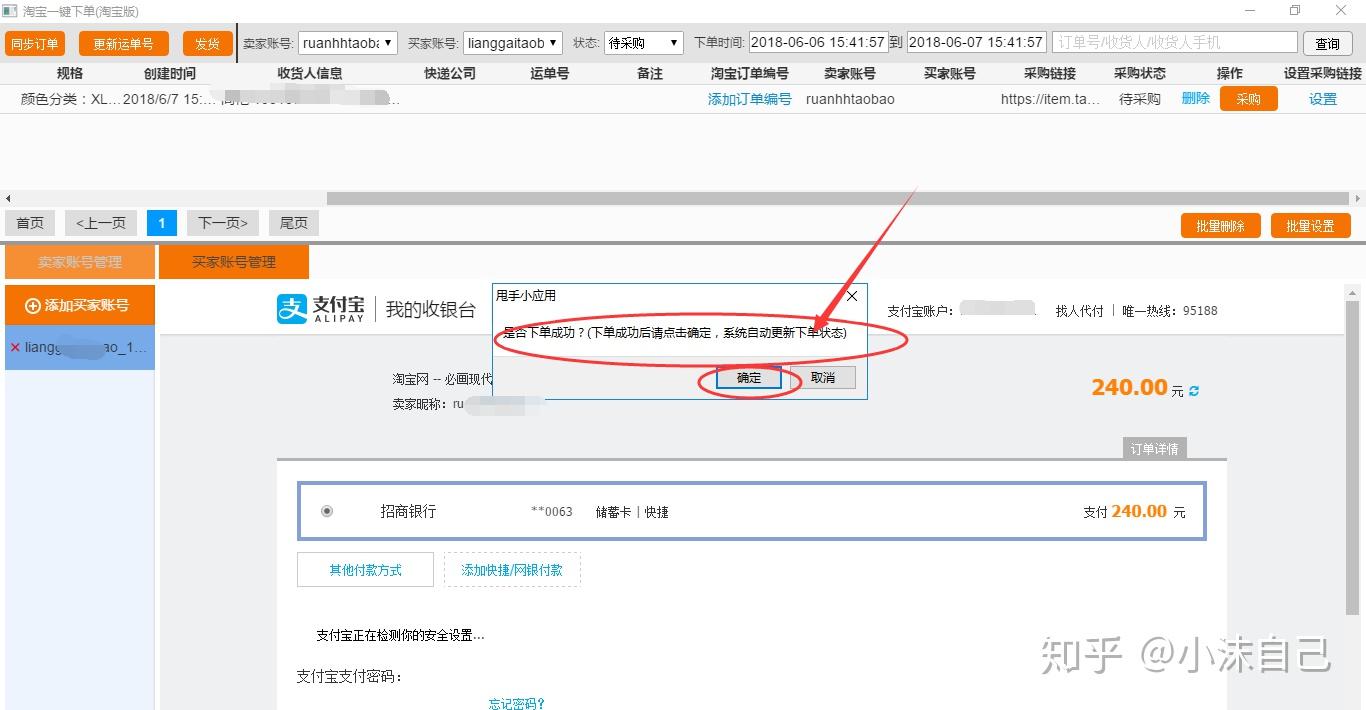
Task: Click the 创建时间 column header
Action: click(170, 73)
